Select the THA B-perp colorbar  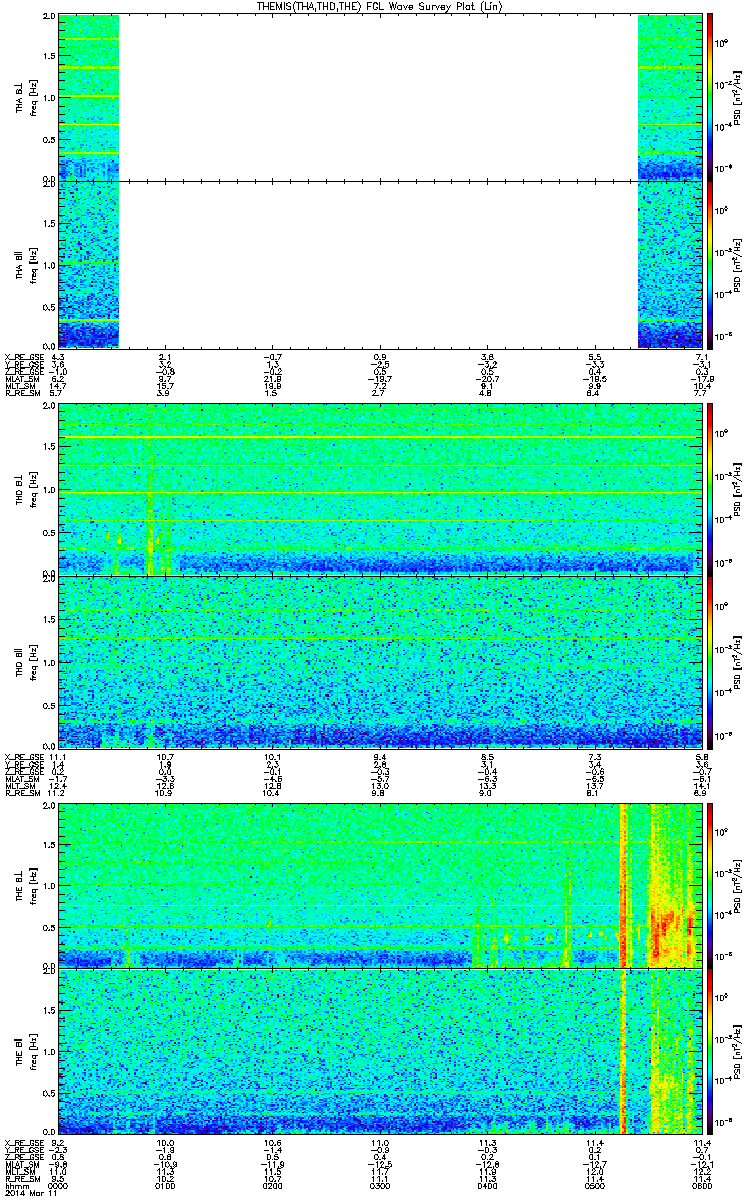710,97
